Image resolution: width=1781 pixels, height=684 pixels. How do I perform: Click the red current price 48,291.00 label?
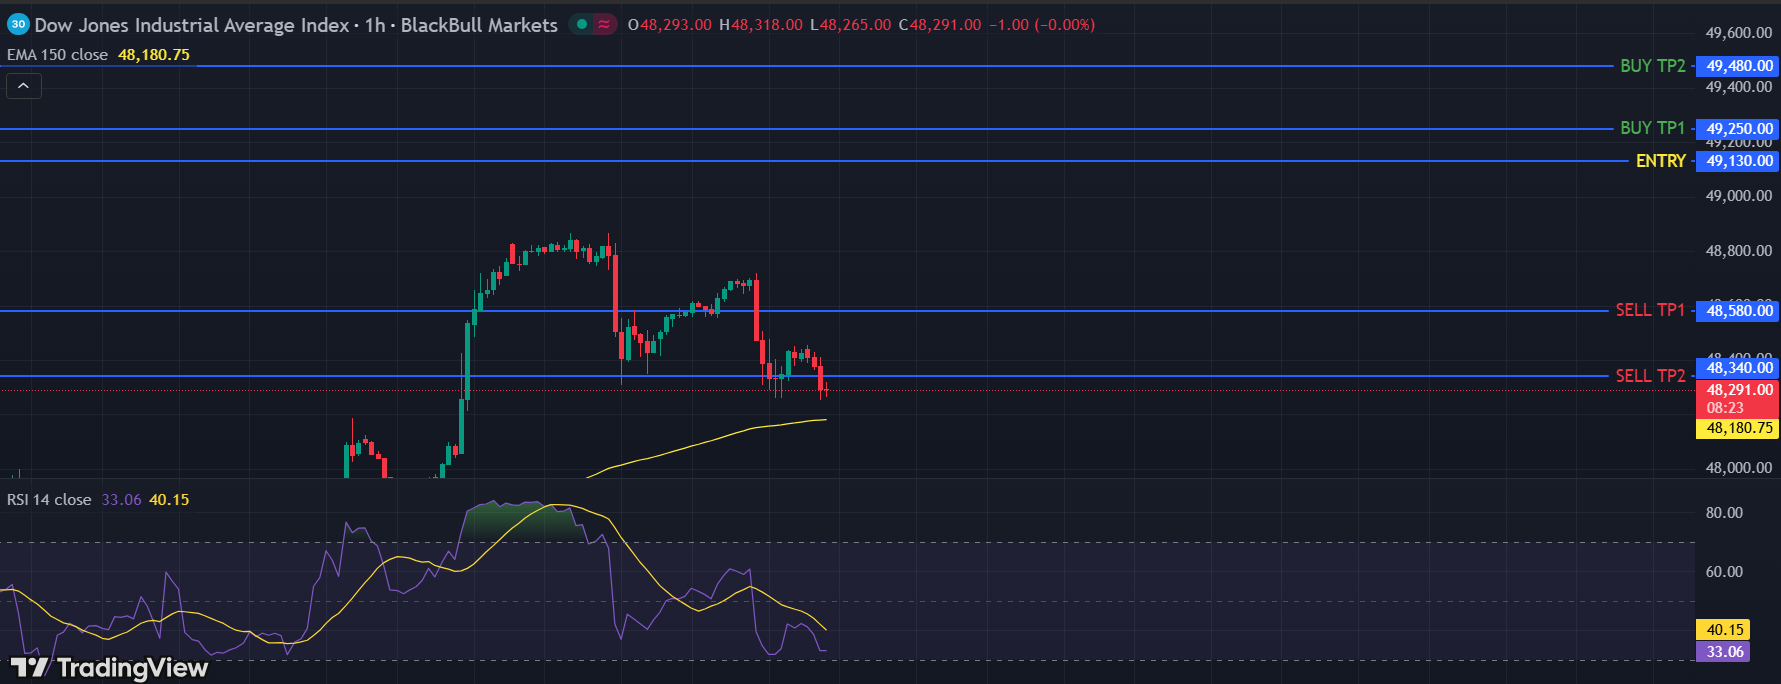coord(1738,391)
